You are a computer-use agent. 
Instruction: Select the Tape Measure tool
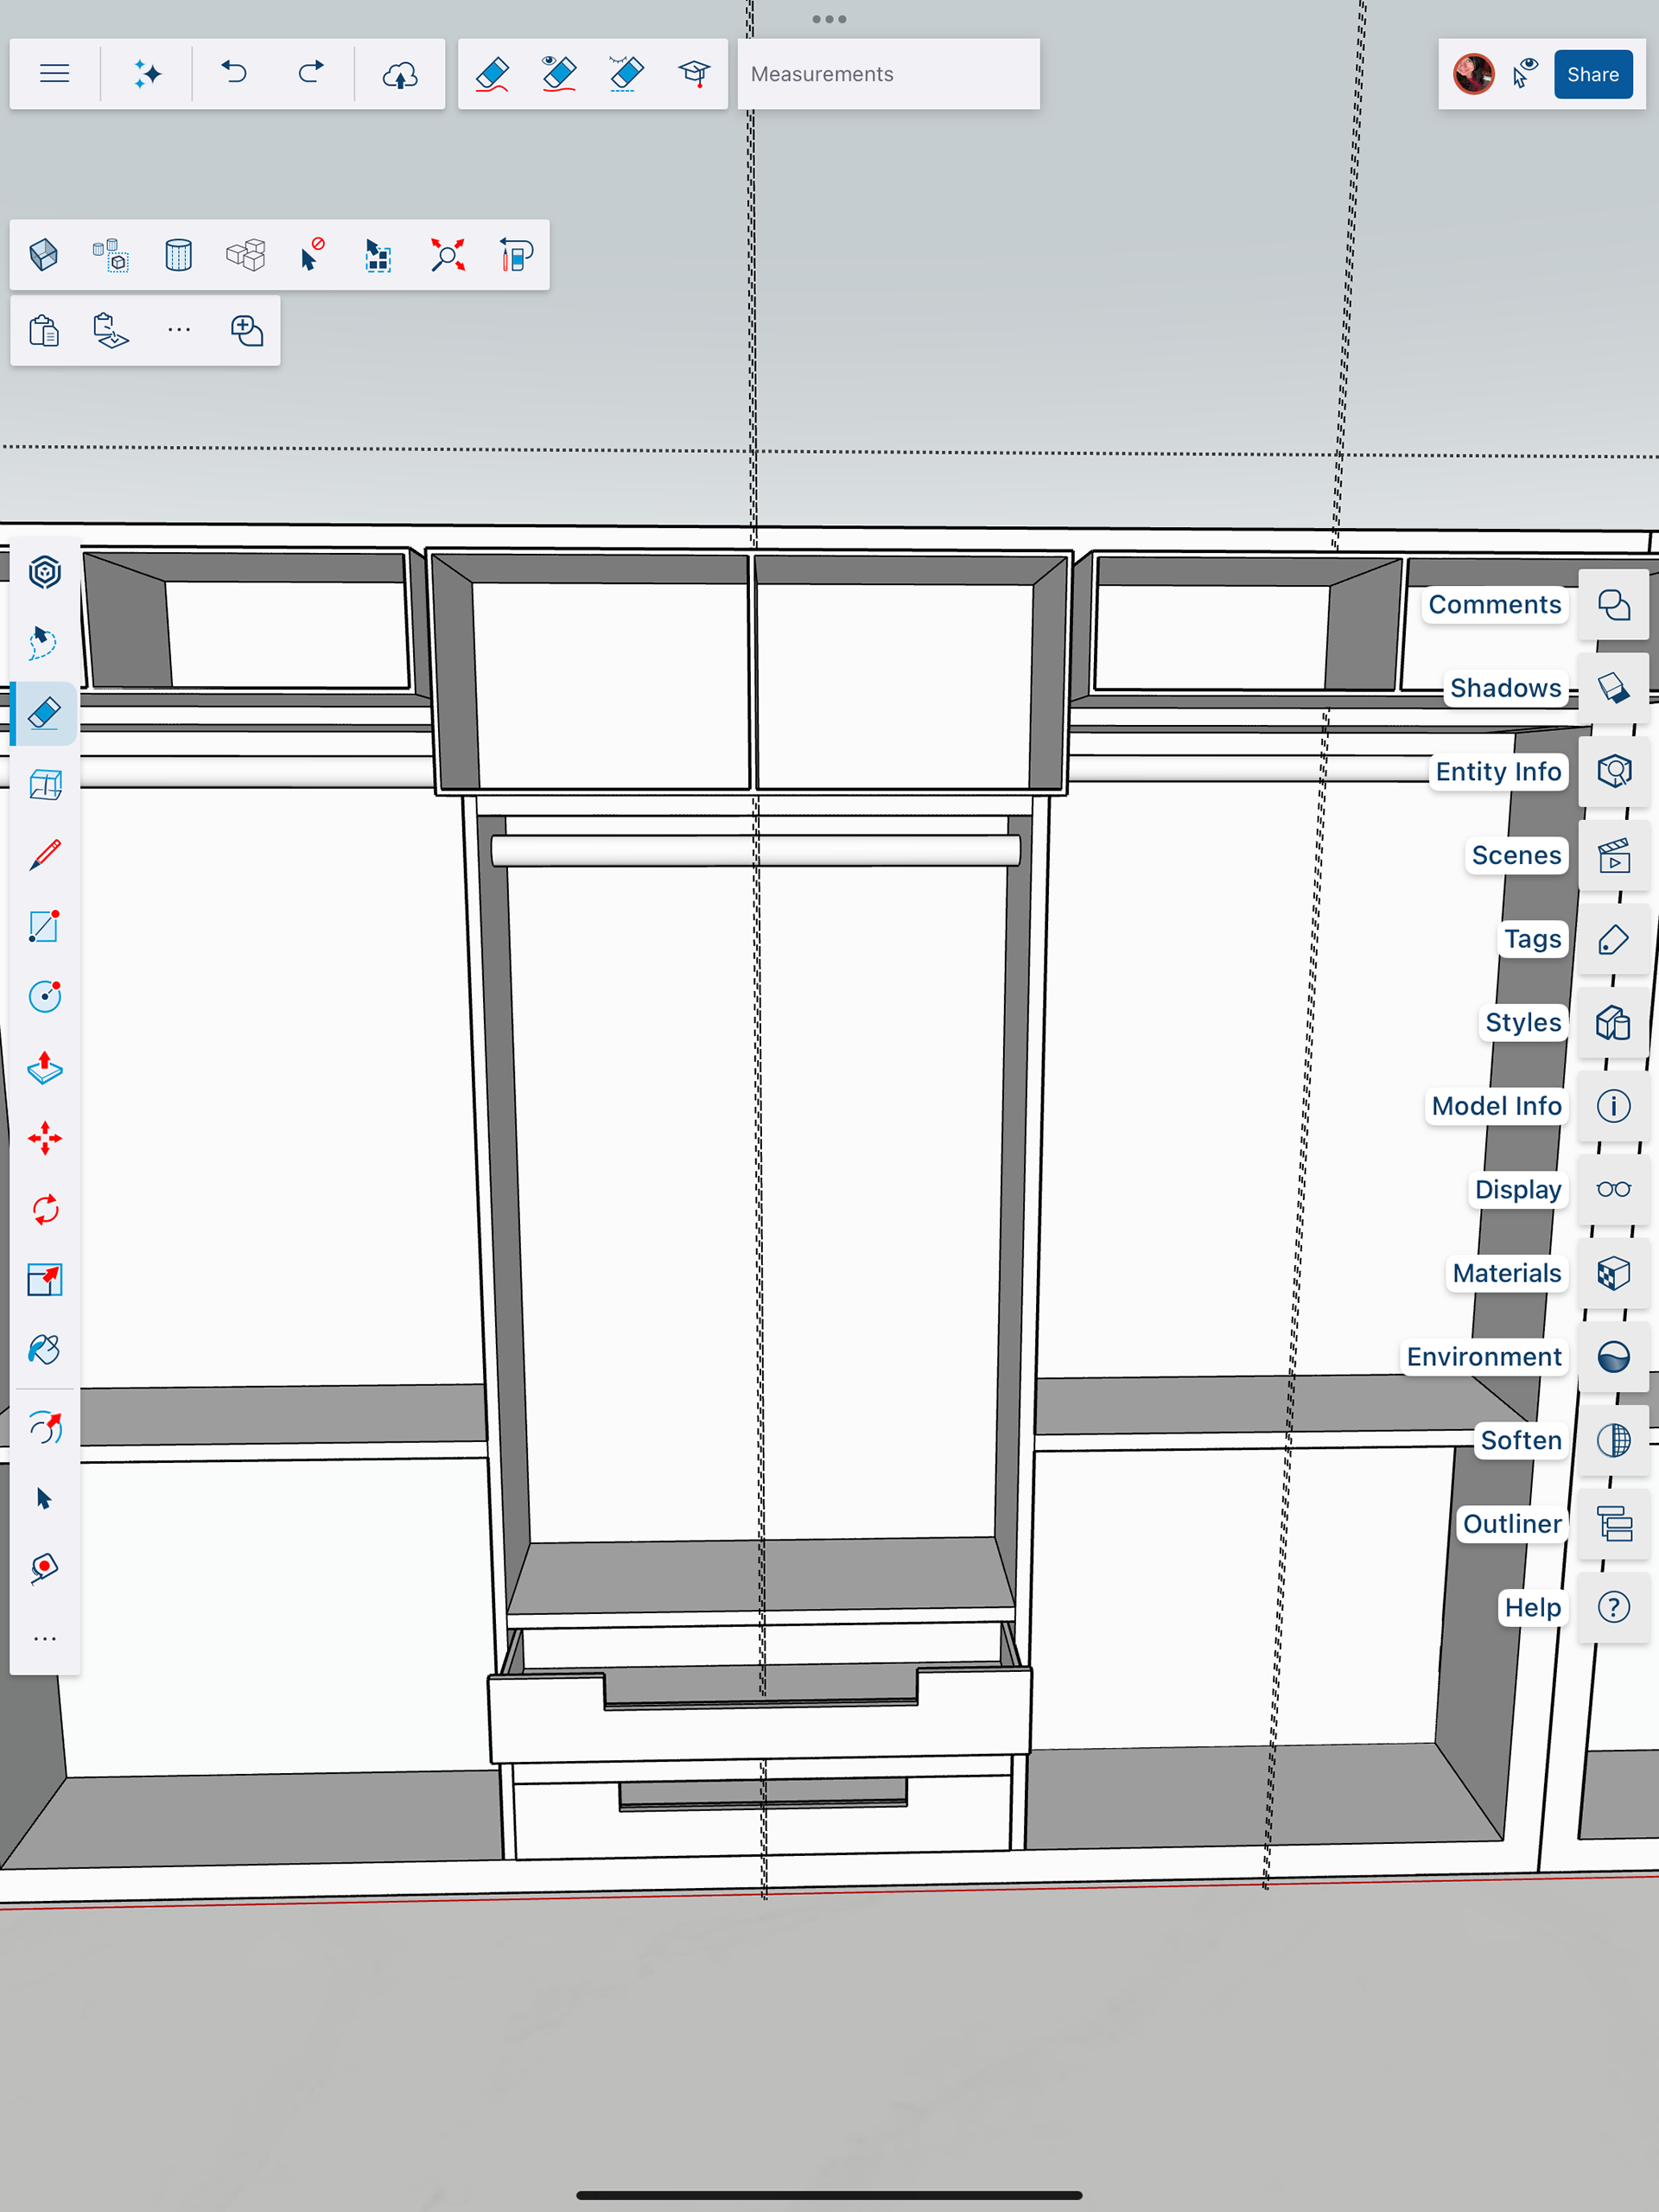45,1568
